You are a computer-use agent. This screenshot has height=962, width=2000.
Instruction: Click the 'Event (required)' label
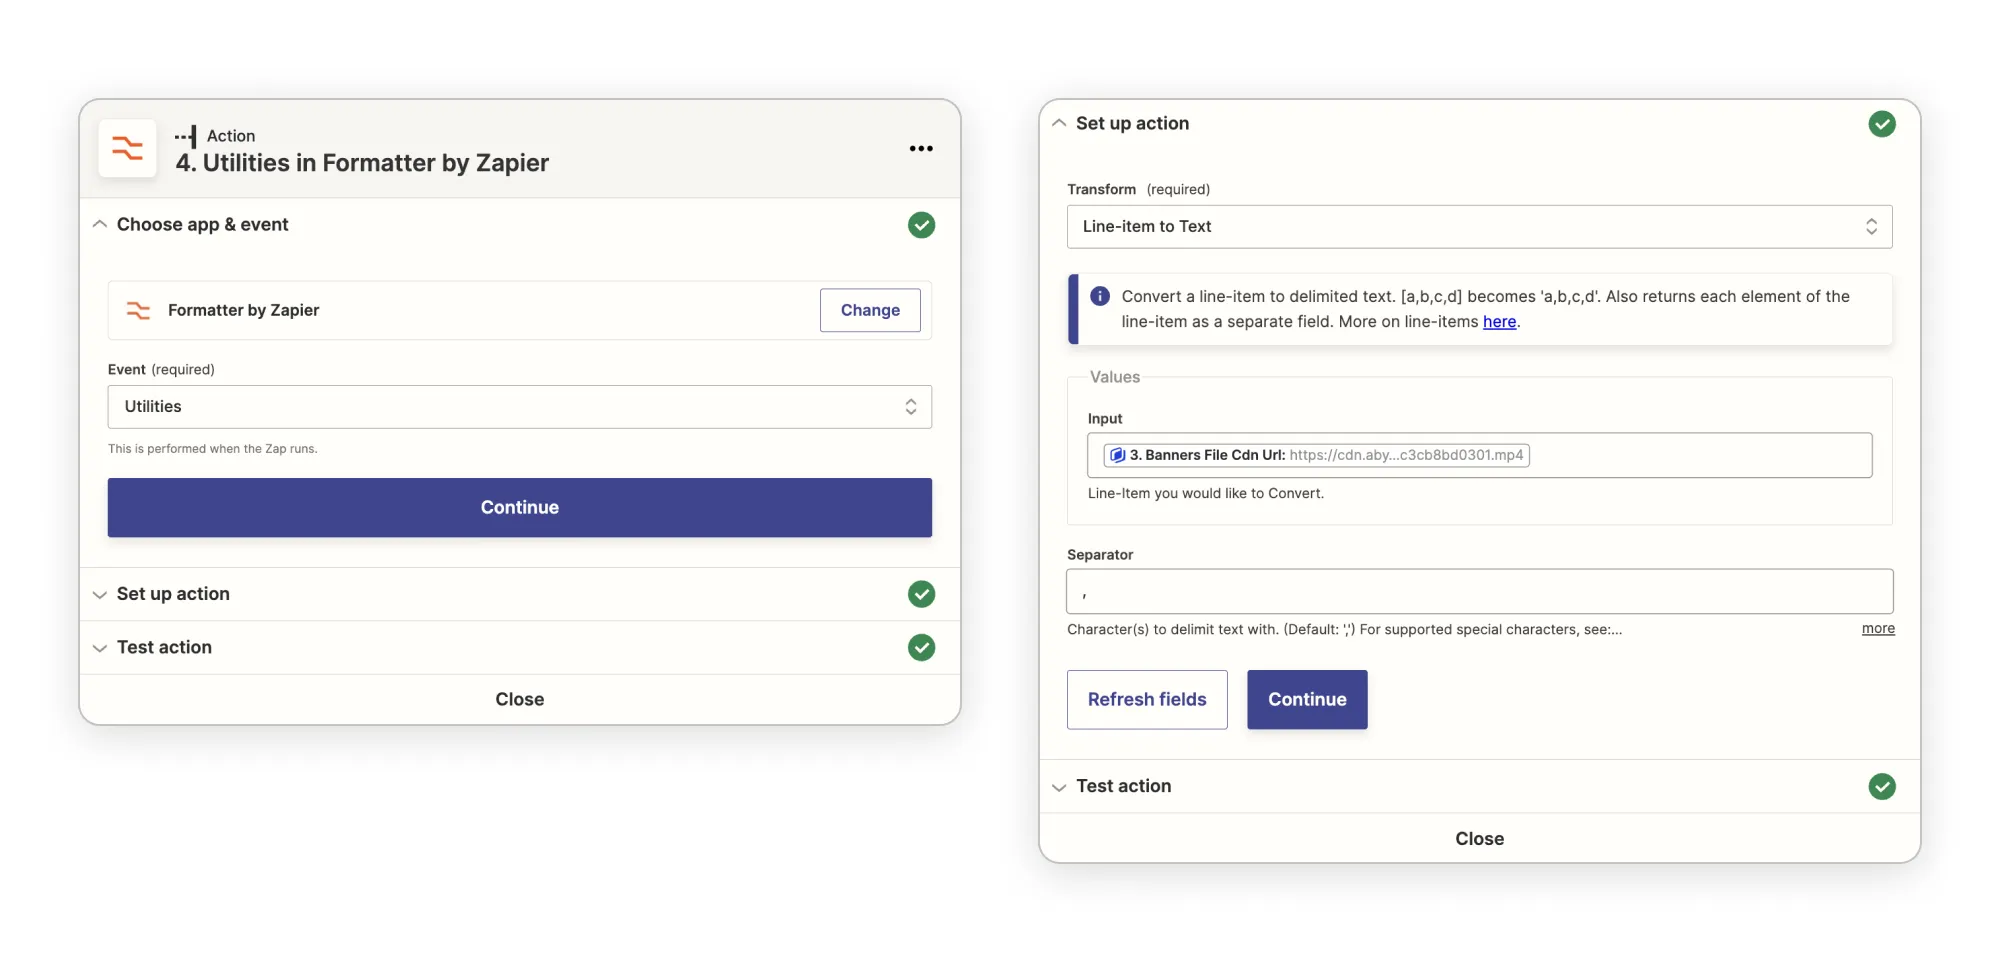[161, 370]
